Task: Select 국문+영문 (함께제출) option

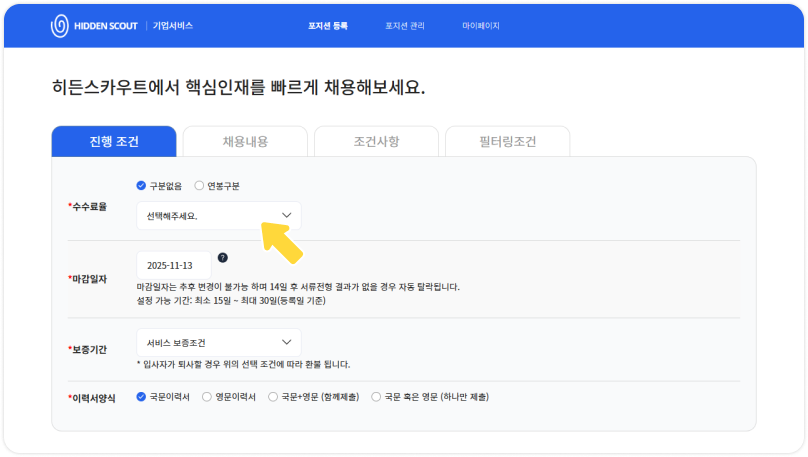Action: coord(275,397)
